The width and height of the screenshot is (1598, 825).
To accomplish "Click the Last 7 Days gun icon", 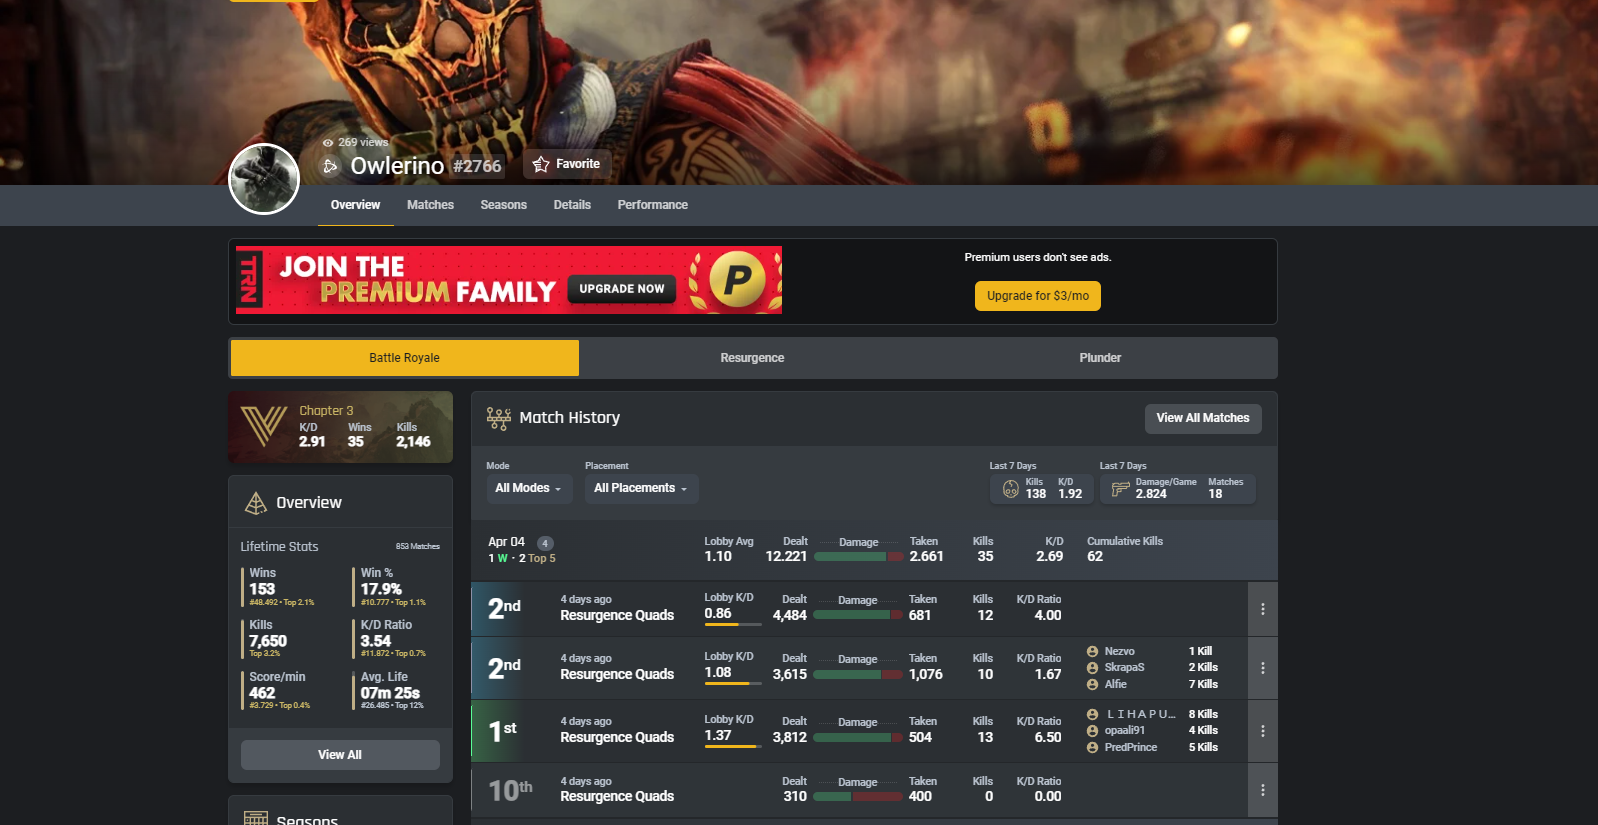I will point(1120,489).
